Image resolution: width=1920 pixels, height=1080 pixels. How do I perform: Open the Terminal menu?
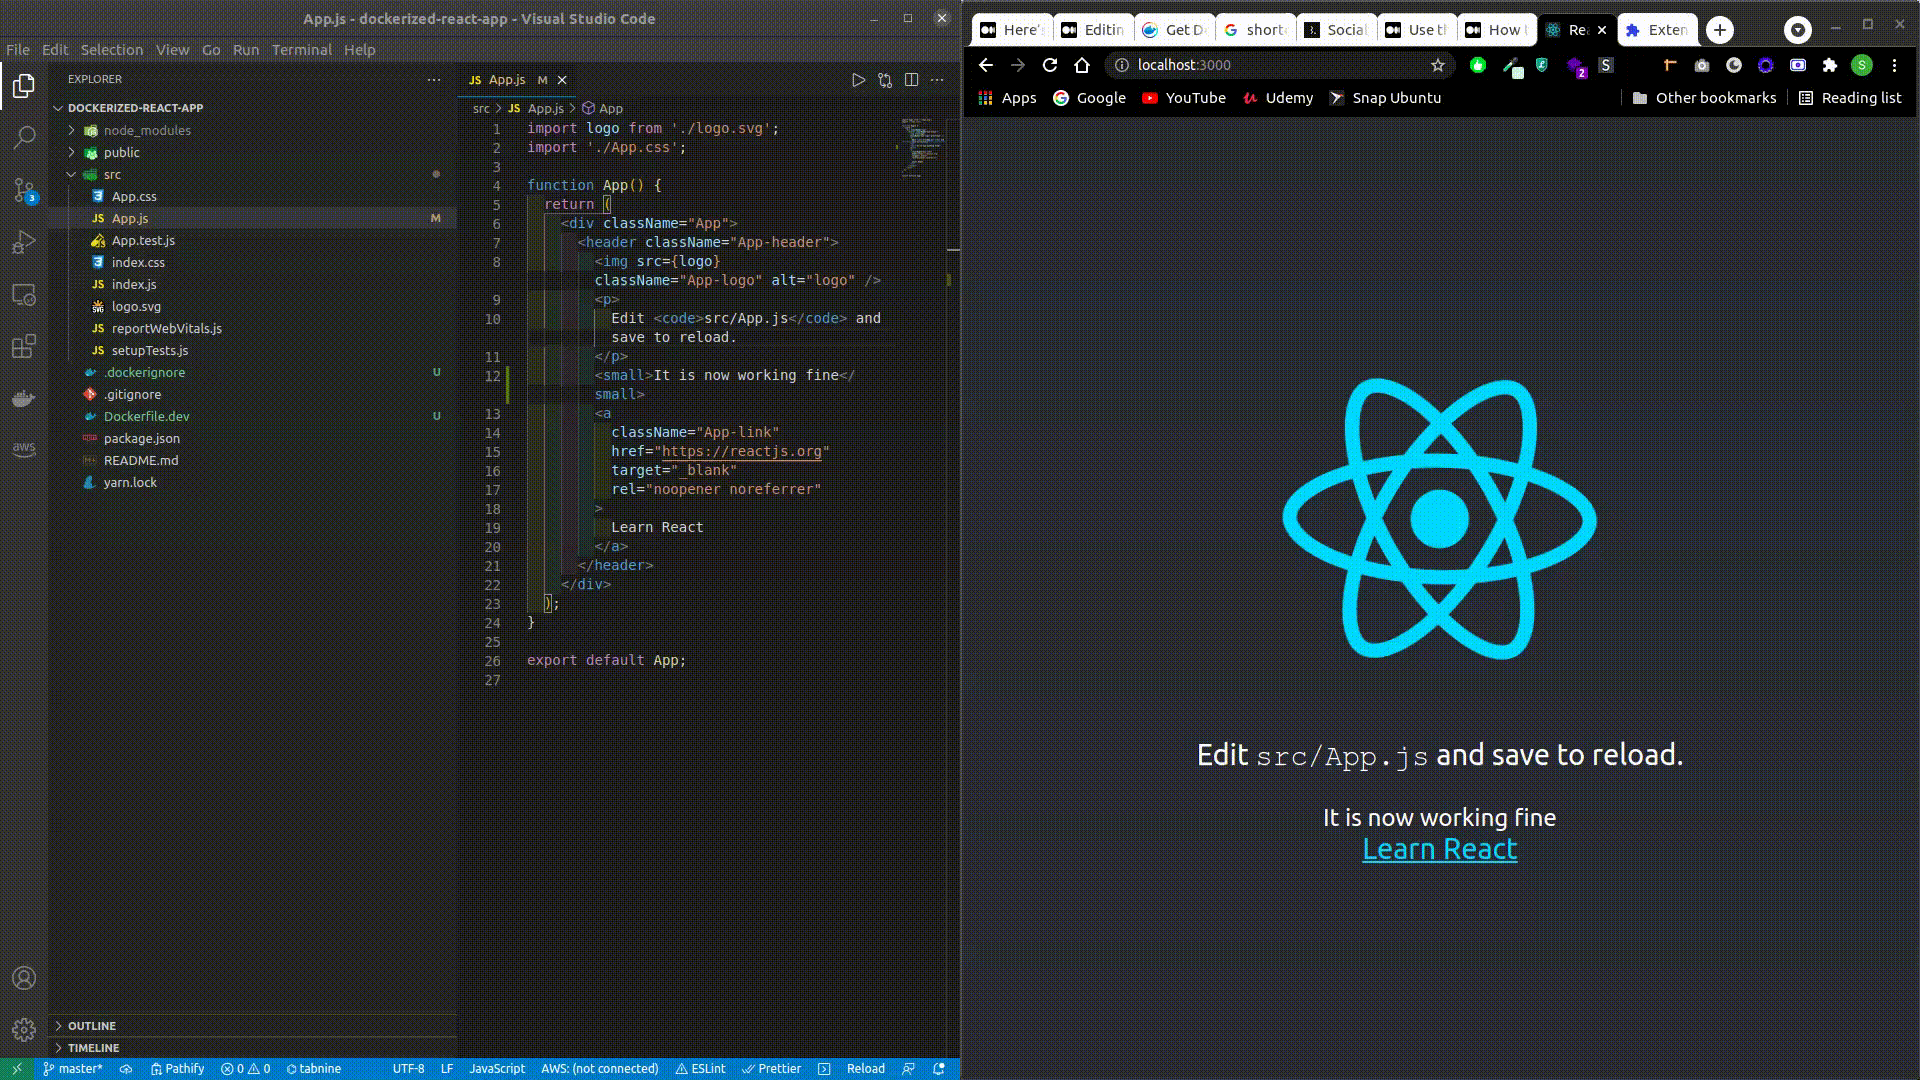click(x=301, y=49)
